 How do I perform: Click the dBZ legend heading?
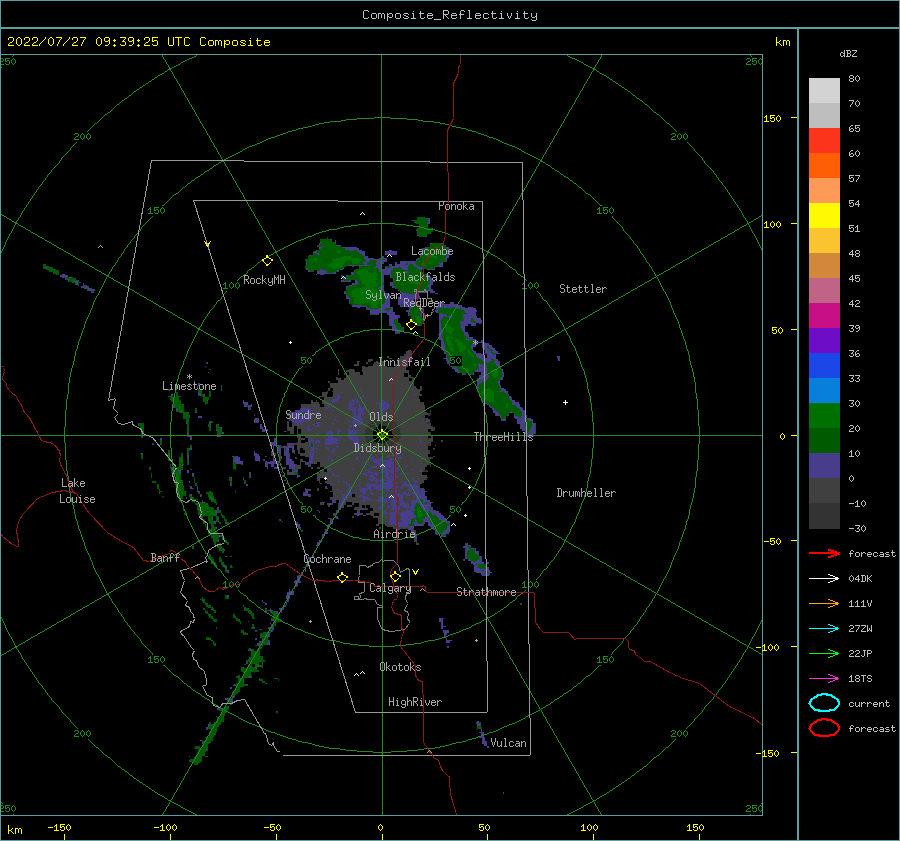coord(848,53)
